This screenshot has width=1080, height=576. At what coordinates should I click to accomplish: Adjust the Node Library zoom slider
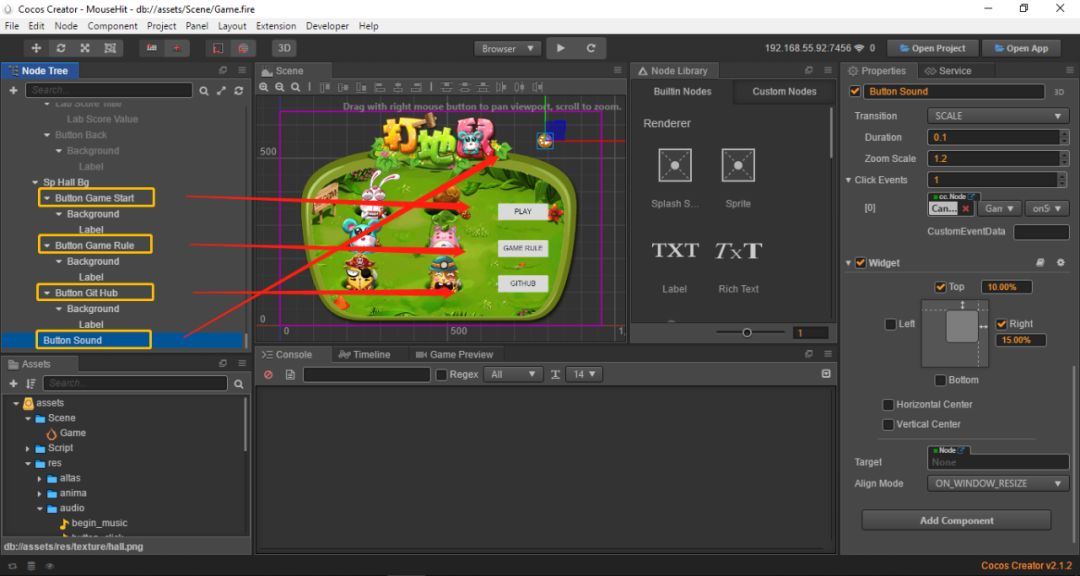(x=747, y=332)
